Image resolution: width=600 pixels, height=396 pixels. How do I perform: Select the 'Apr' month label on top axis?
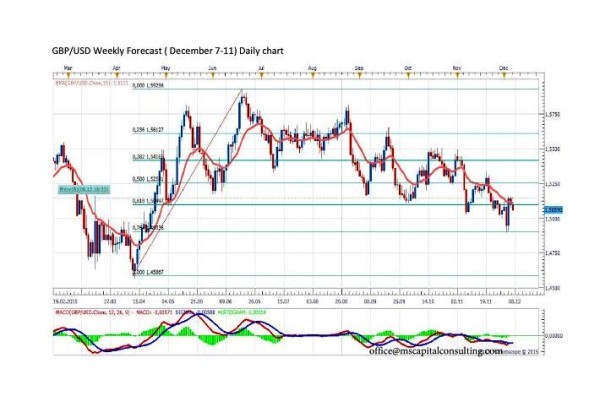tap(116, 68)
